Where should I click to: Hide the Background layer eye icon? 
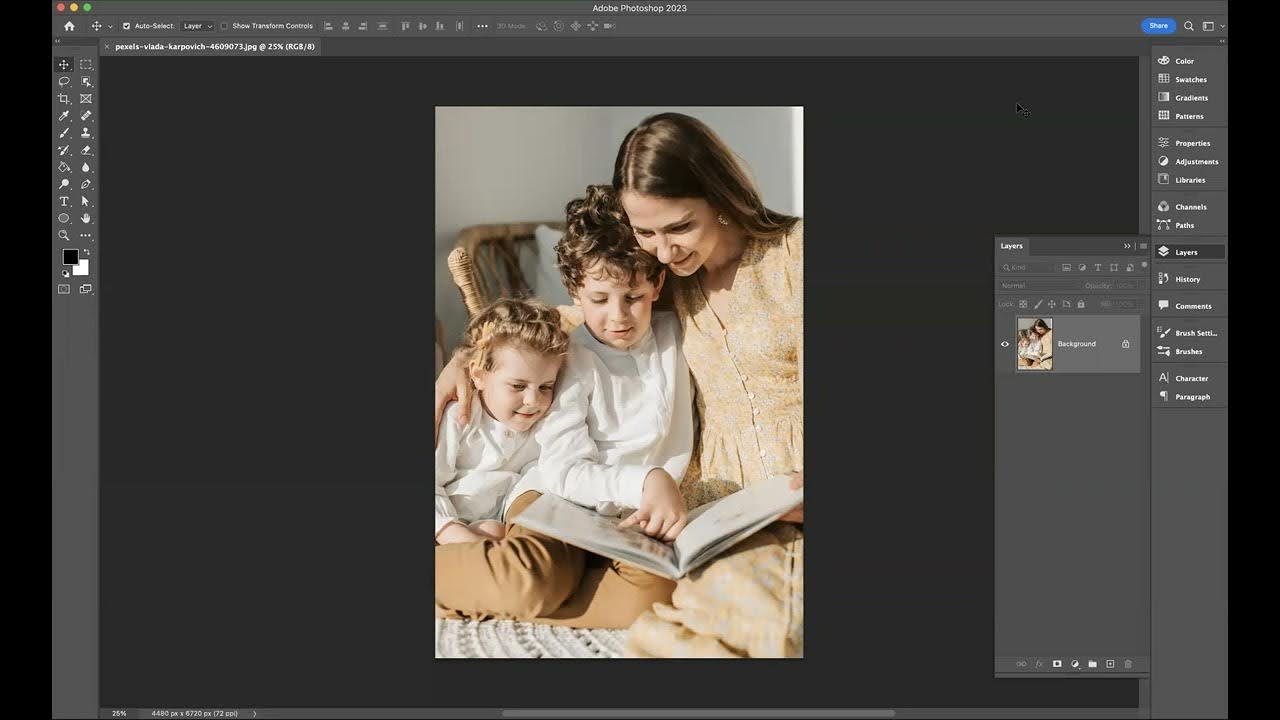[x=1005, y=344]
